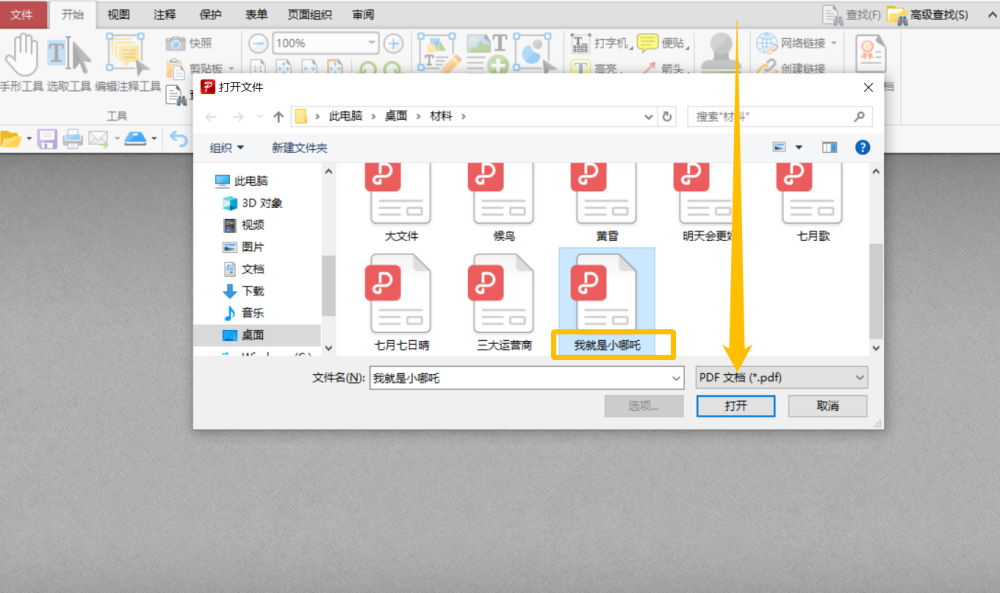The image size is (1000, 593).
Task: Click the Add Image icon in ribbon
Action: 487,52
